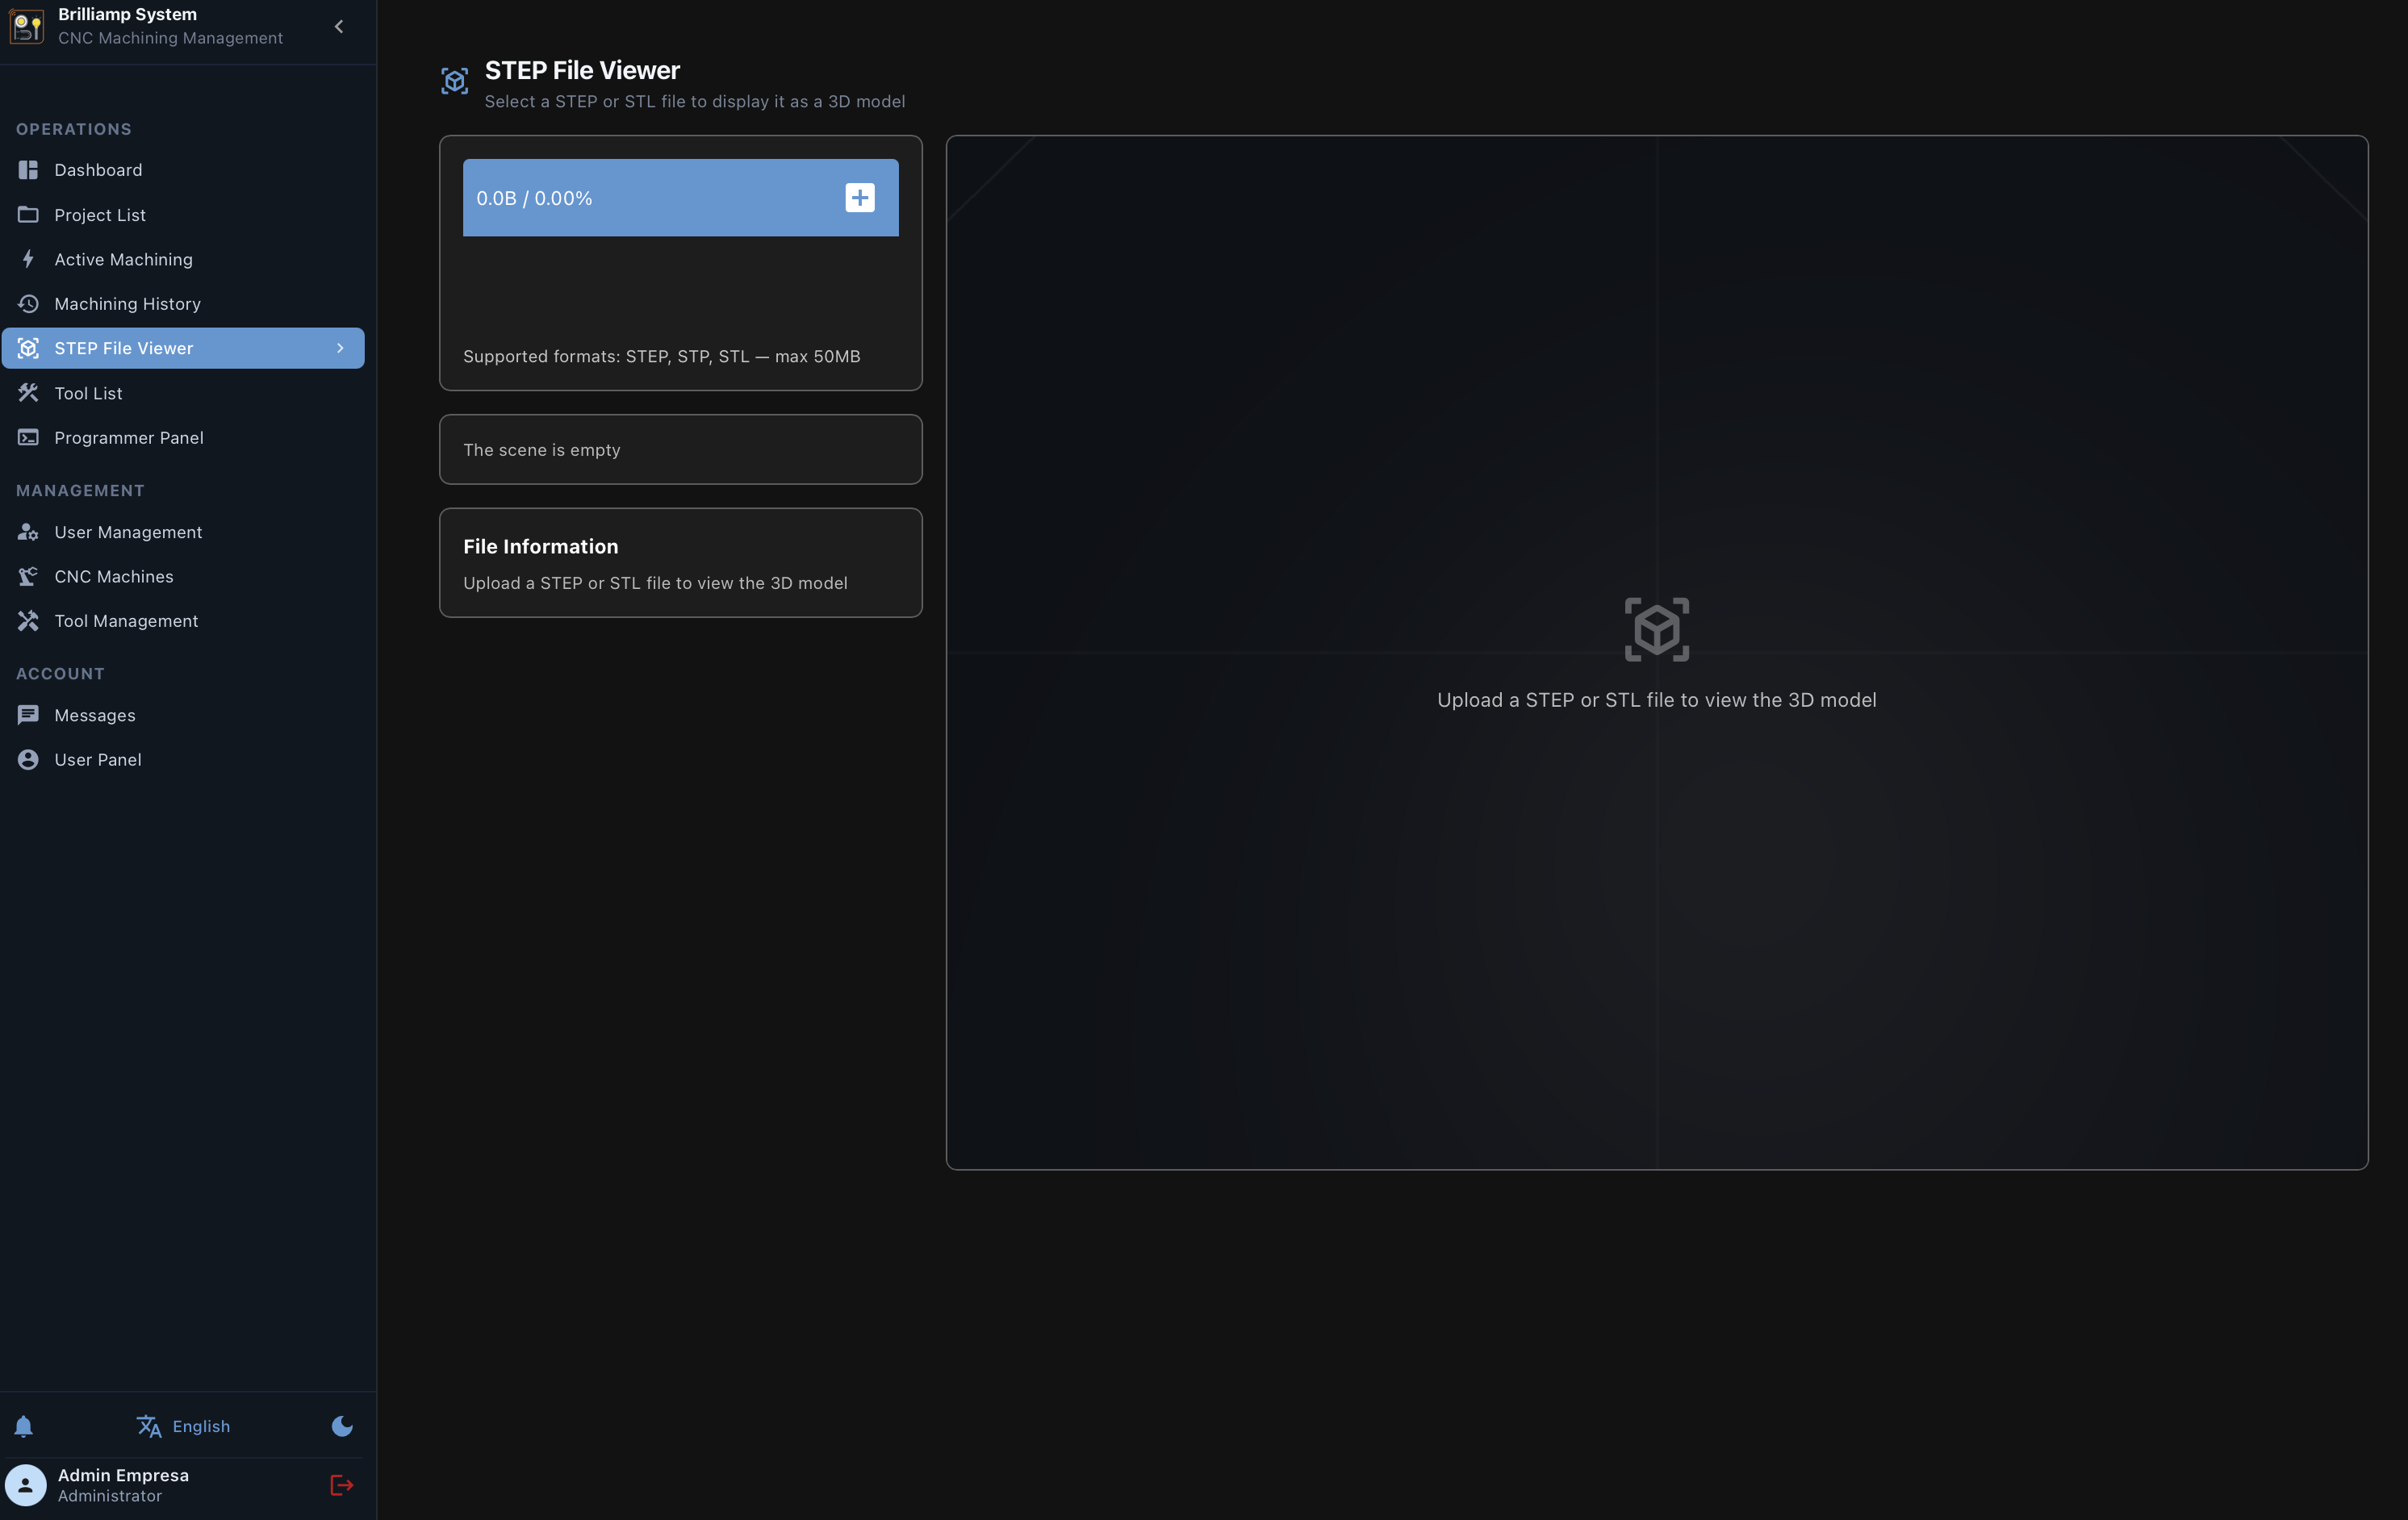Click the Programmer Panel terminal icon

pyautogui.click(x=28, y=437)
